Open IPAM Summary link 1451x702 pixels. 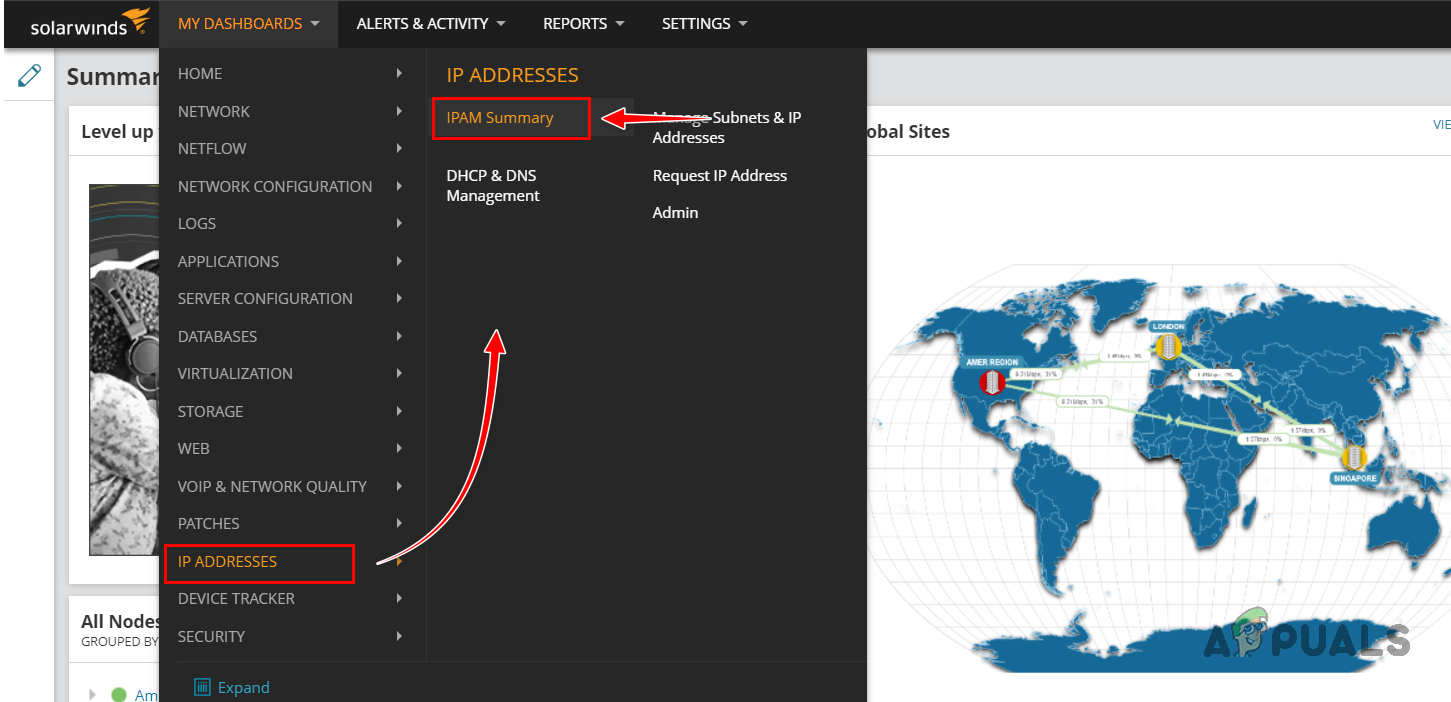click(x=500, y=118)
